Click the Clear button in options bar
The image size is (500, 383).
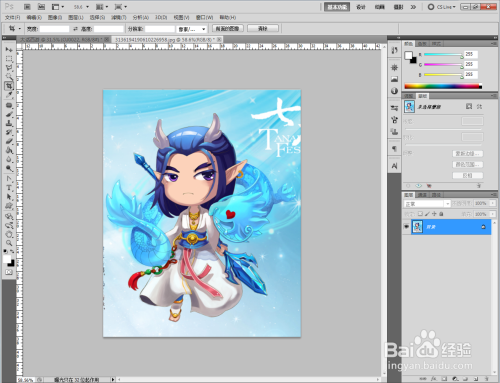(x=263, y=29)
